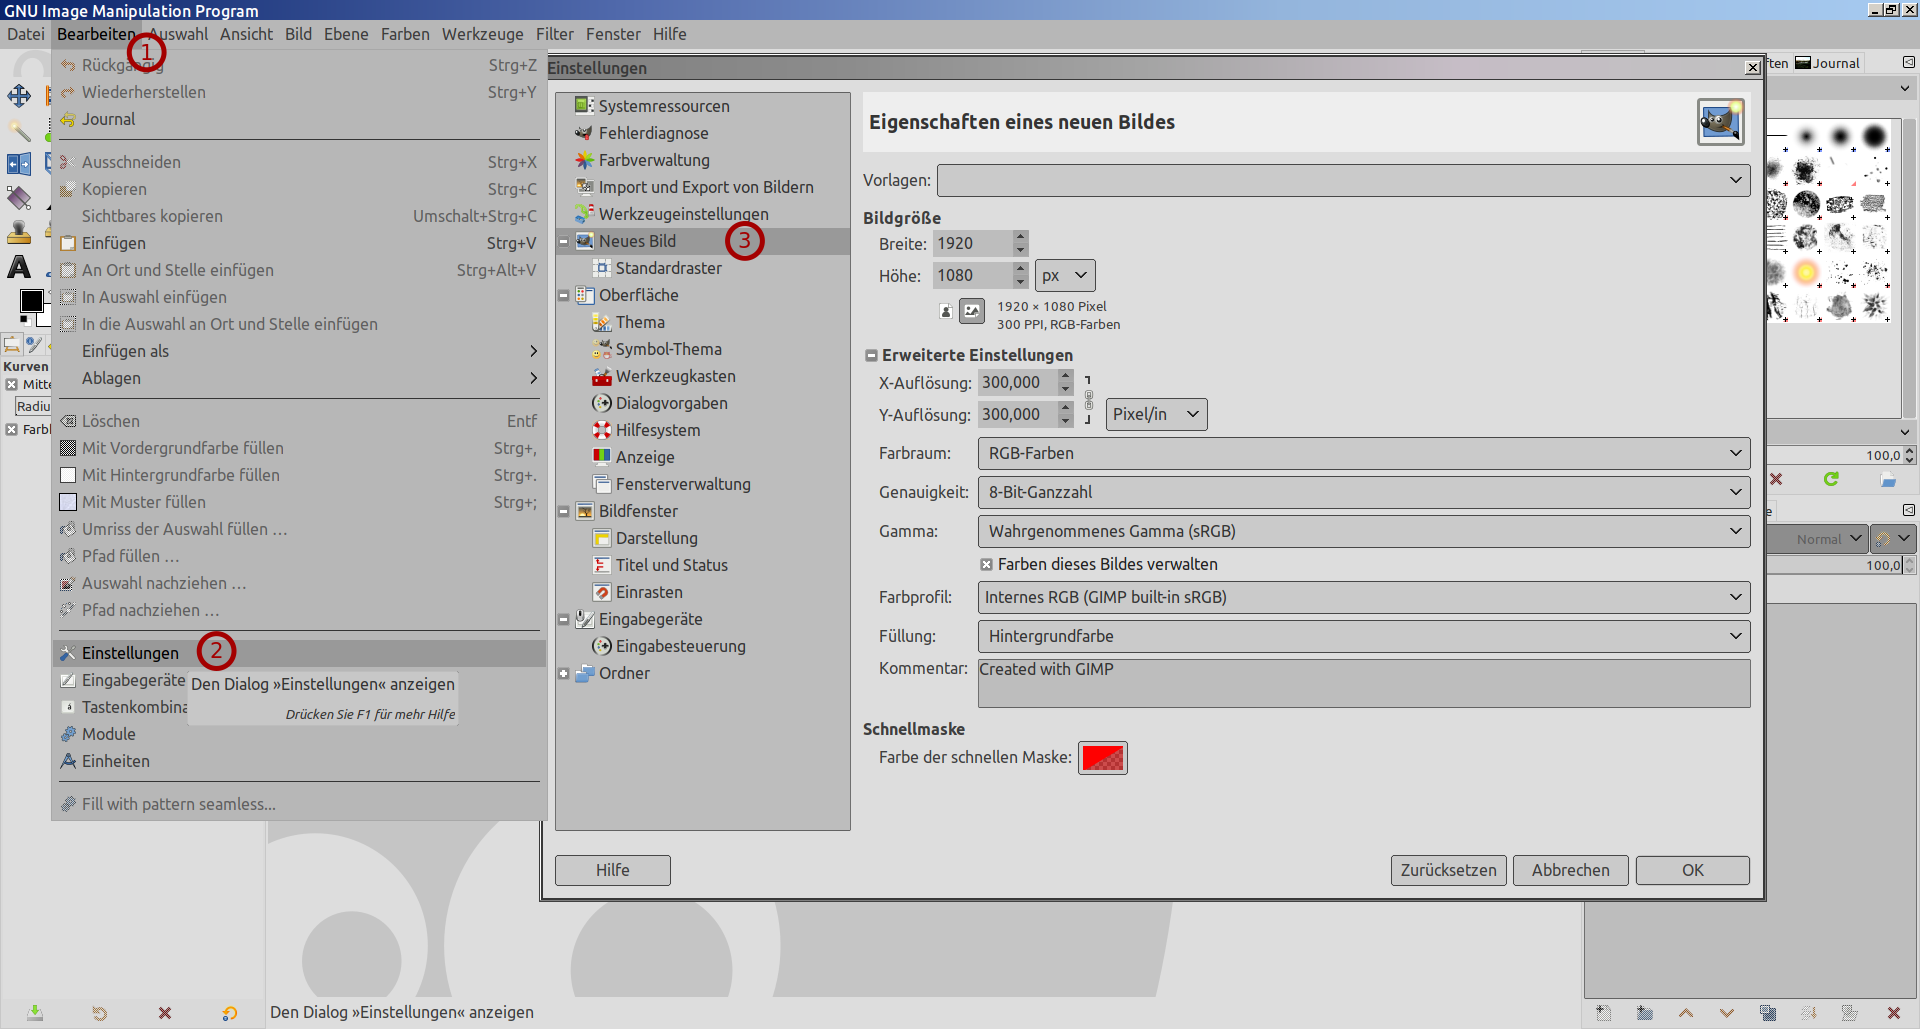This screenshot has height=1029, width=1920.
Task: Click the new layer icon in layers panel
Action: [x=1604, y=1013]
